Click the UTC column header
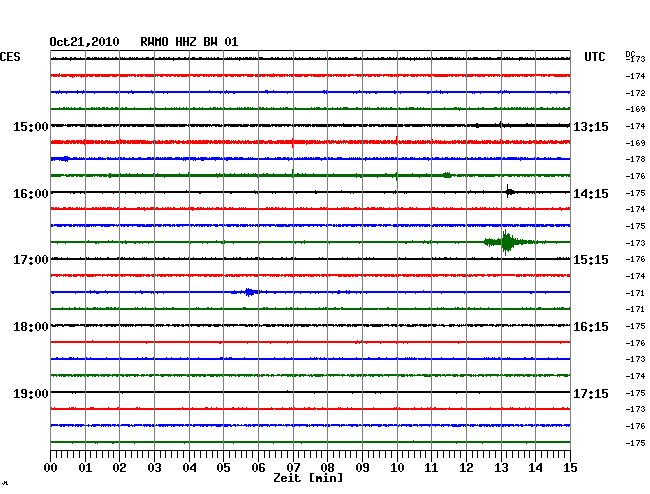The height and width of the screenshot is (494, 650). tap(594, 57)
